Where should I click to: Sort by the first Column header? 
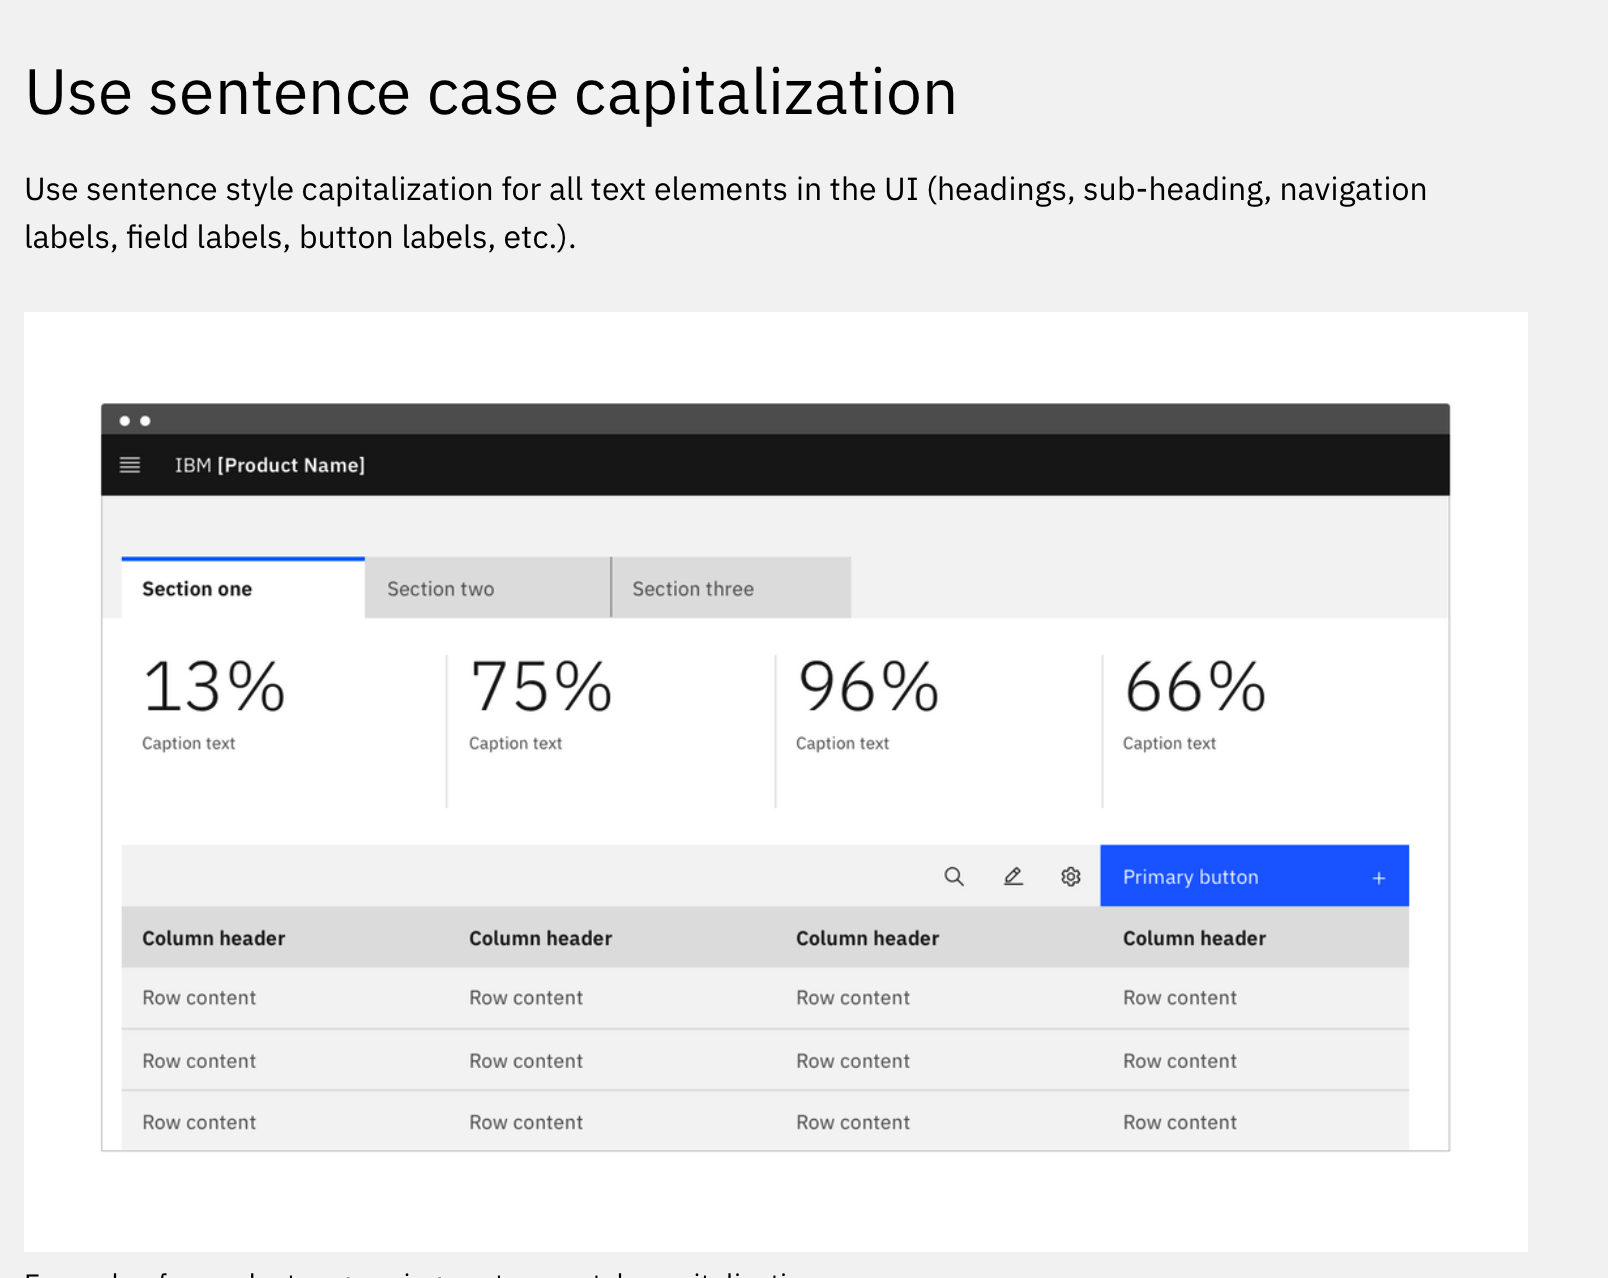tap(213, 938)
